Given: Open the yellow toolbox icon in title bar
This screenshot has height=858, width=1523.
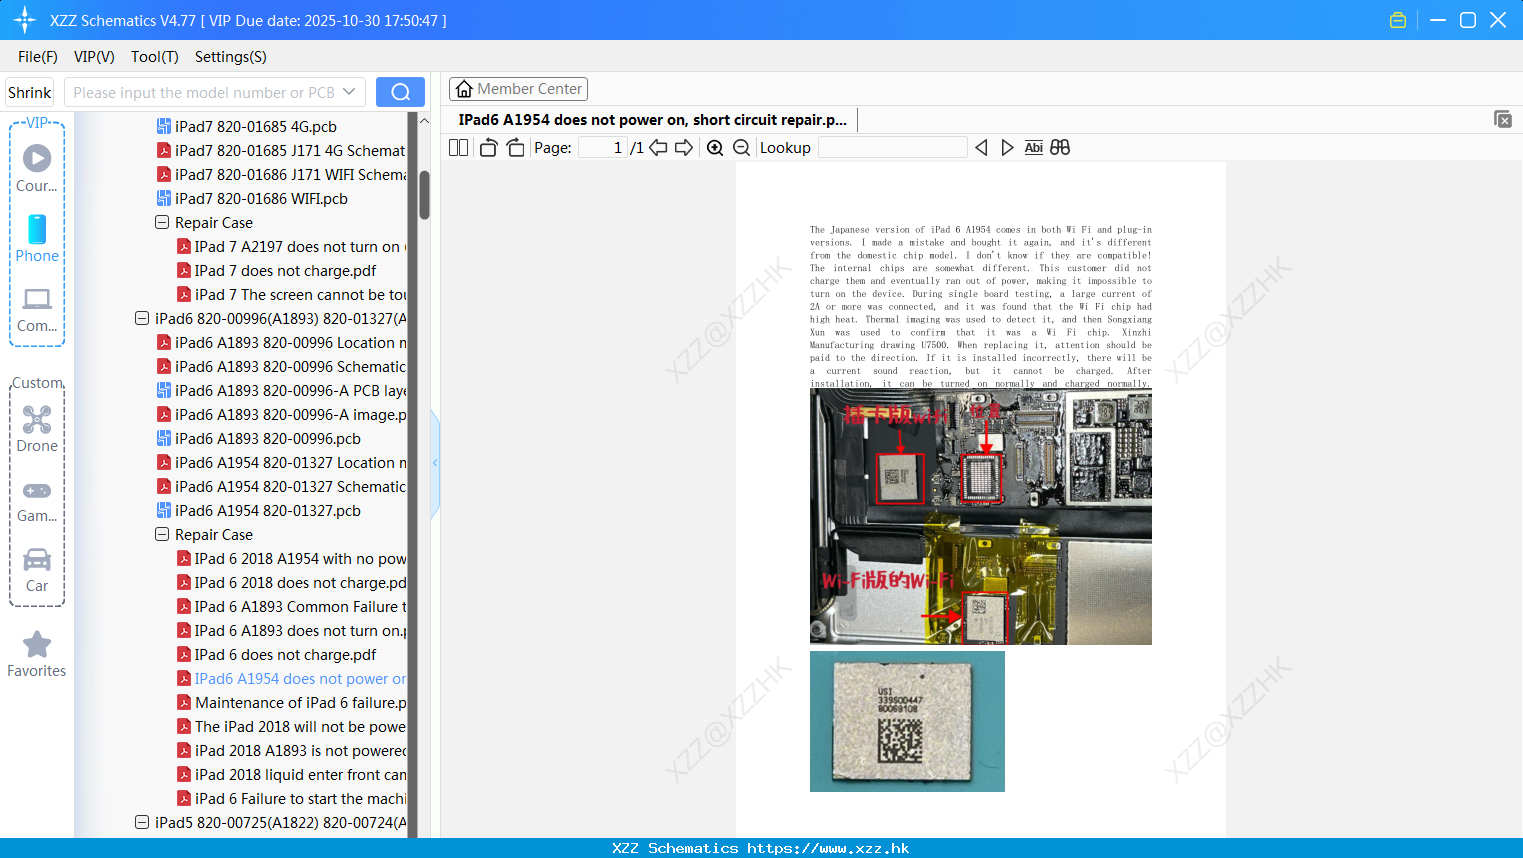Looking at the screenshot, I should point(1398,20).
